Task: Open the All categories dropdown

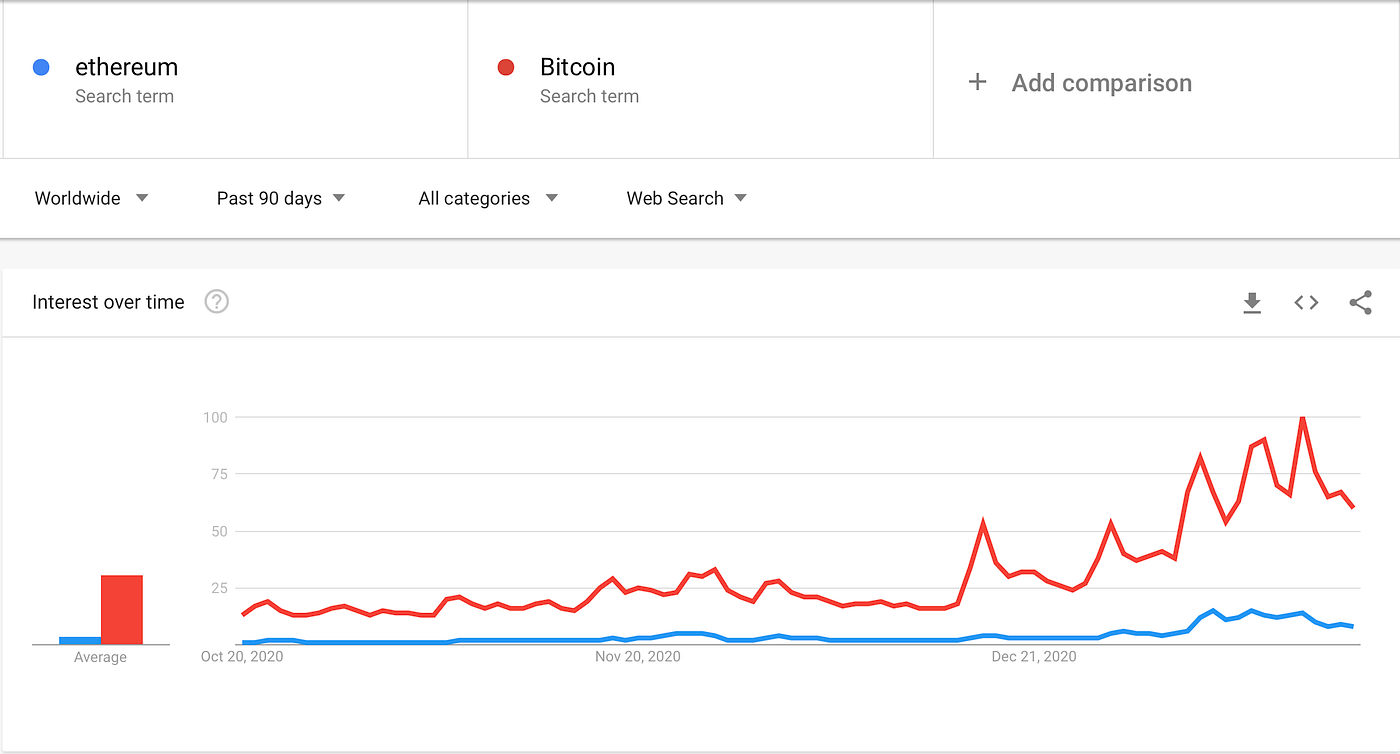Action: click(x=486, y=198)
